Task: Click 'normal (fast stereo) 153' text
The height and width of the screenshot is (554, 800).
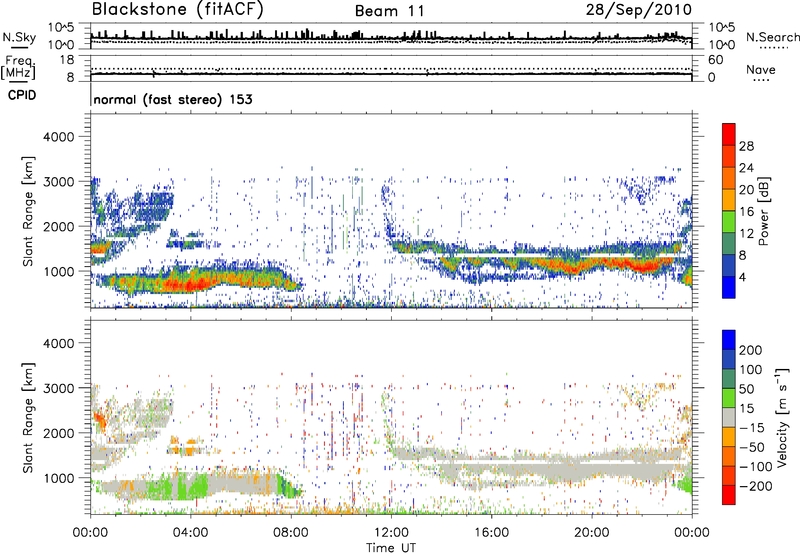Action: pyautogui.click(x=173, y=99)
